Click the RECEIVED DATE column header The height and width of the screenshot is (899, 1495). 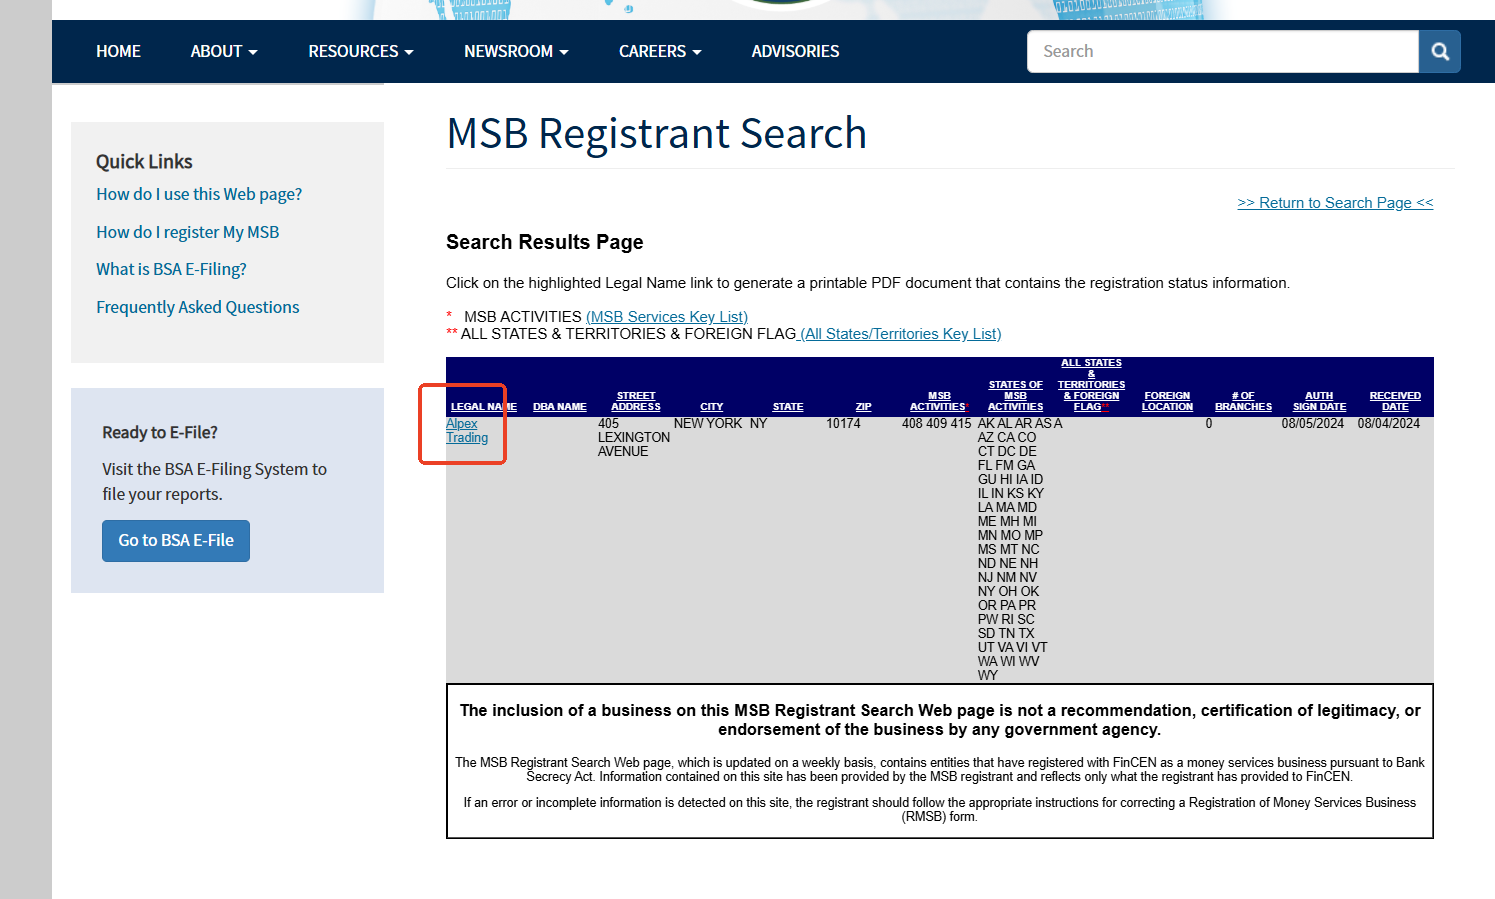pyautogui.click(x=1394, y=401)
